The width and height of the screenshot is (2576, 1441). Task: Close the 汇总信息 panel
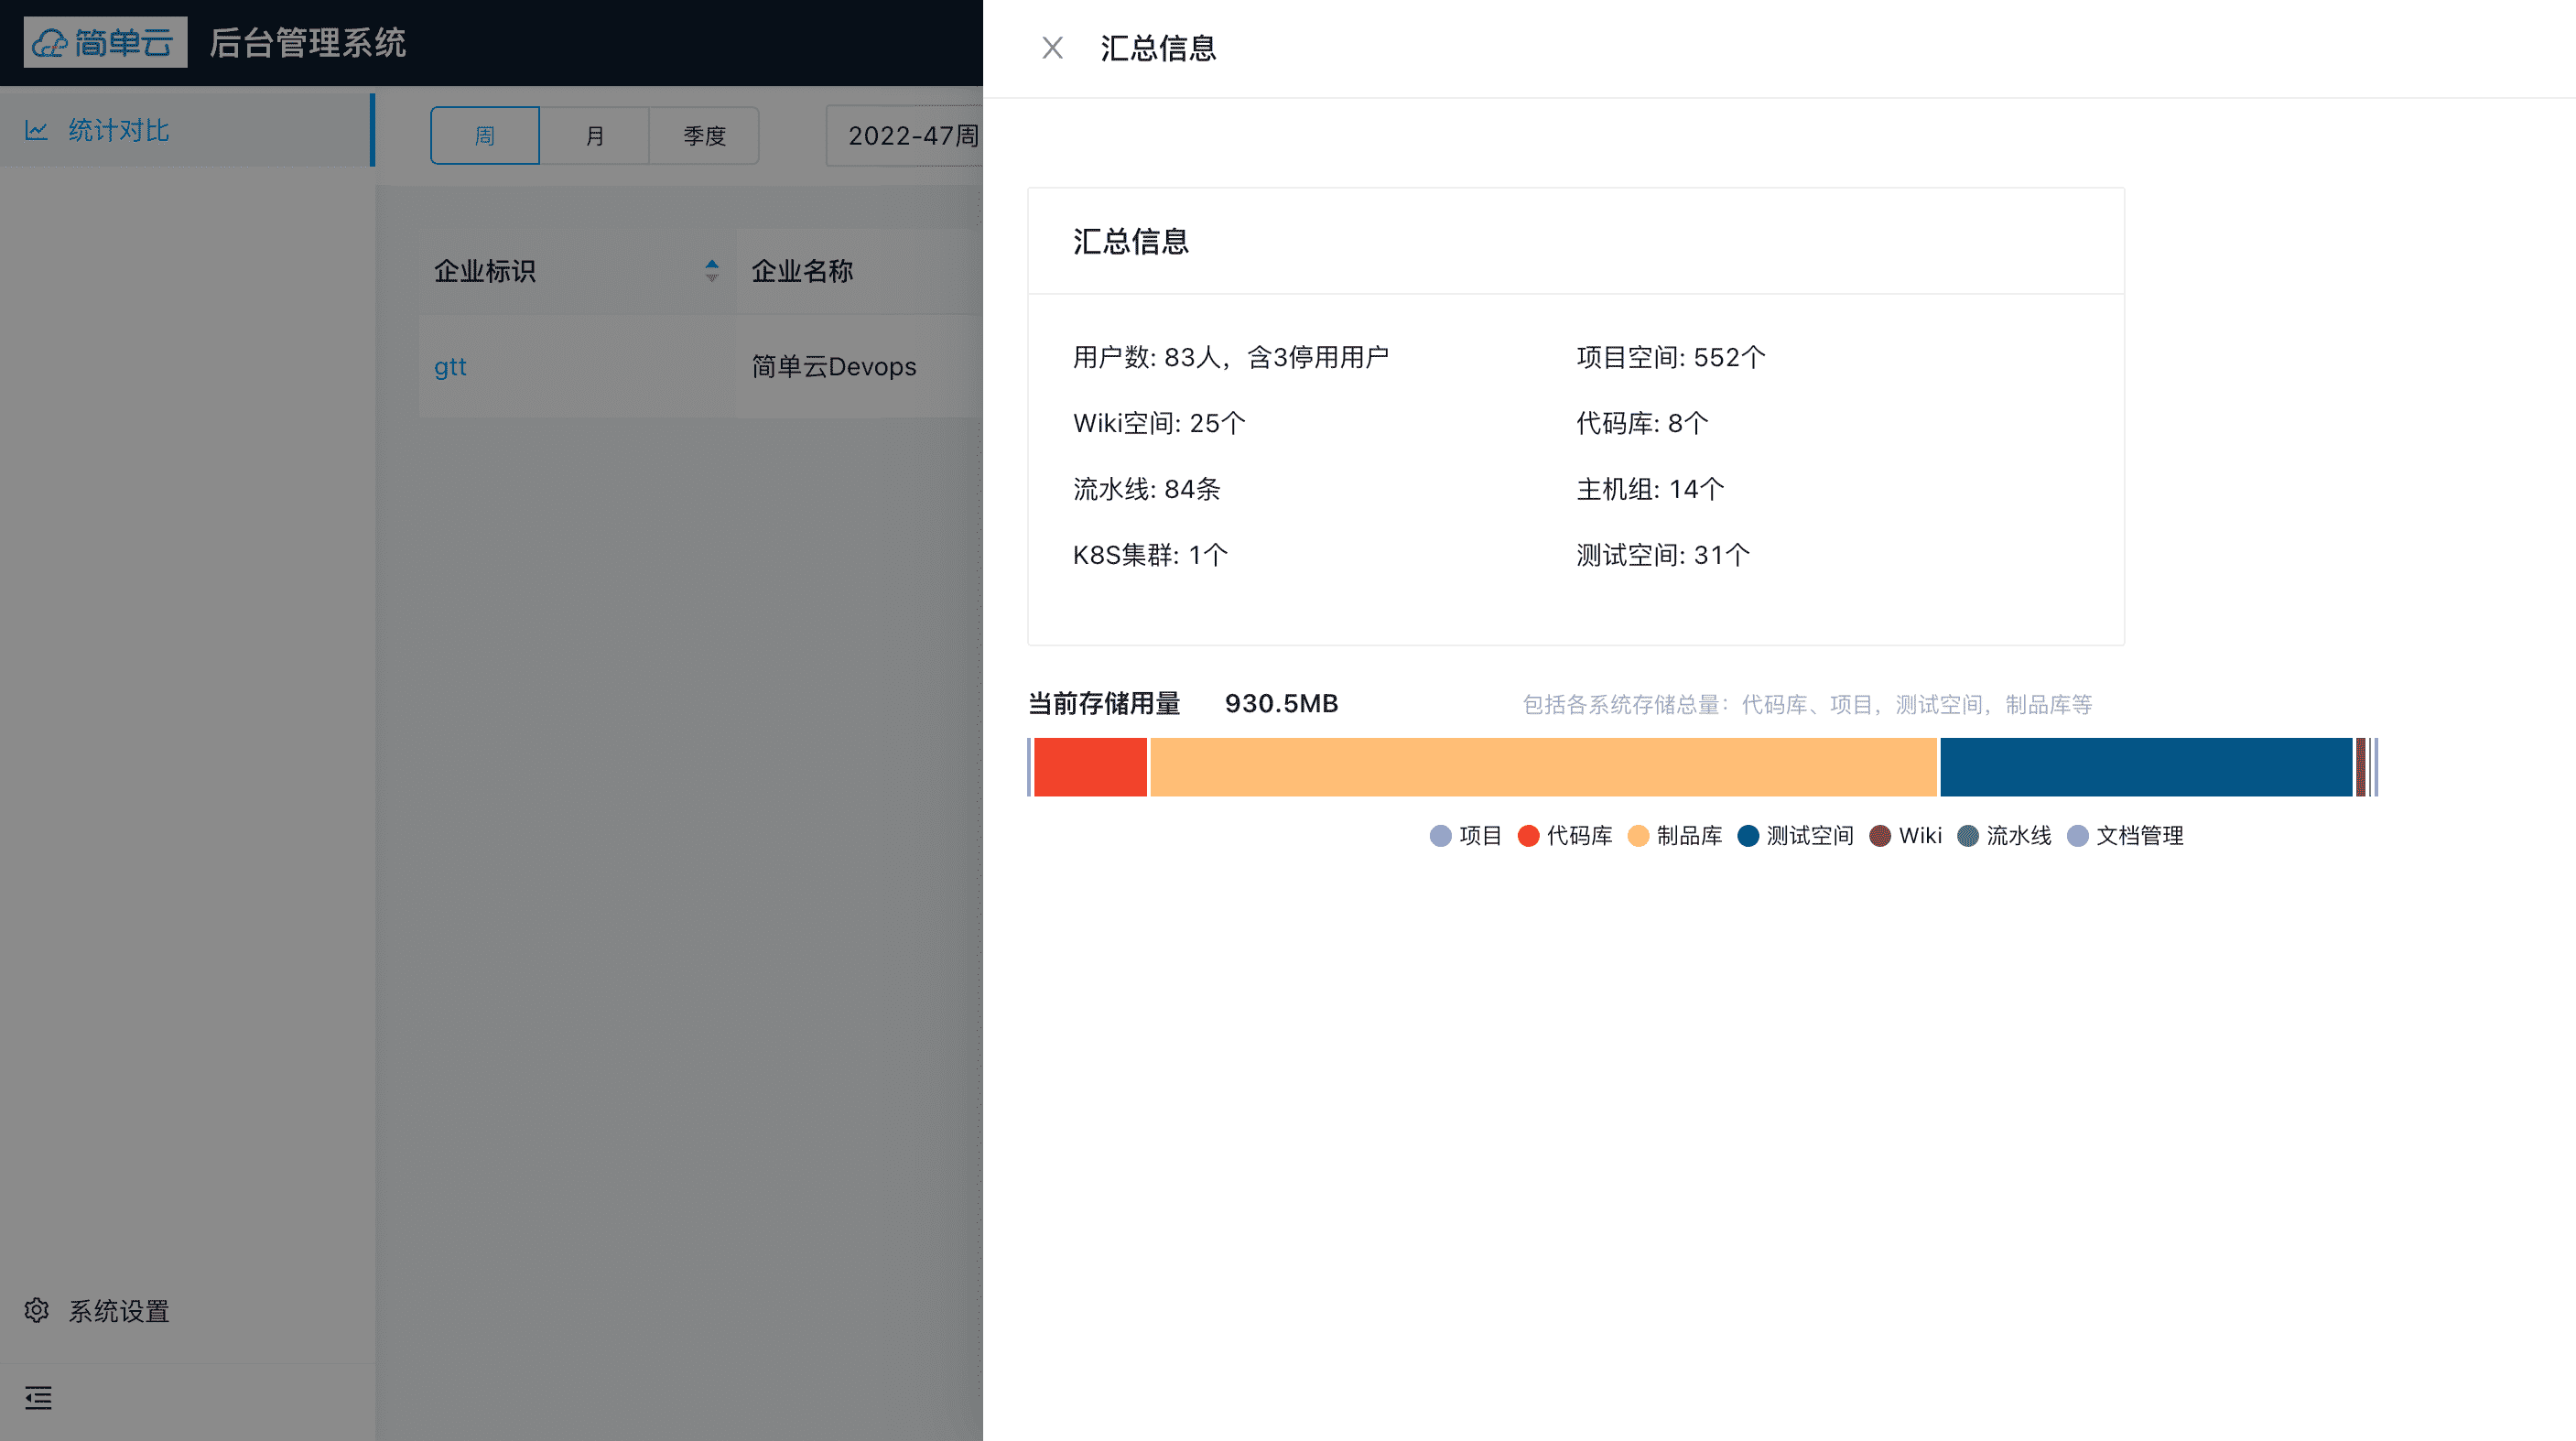[1052, 47]
